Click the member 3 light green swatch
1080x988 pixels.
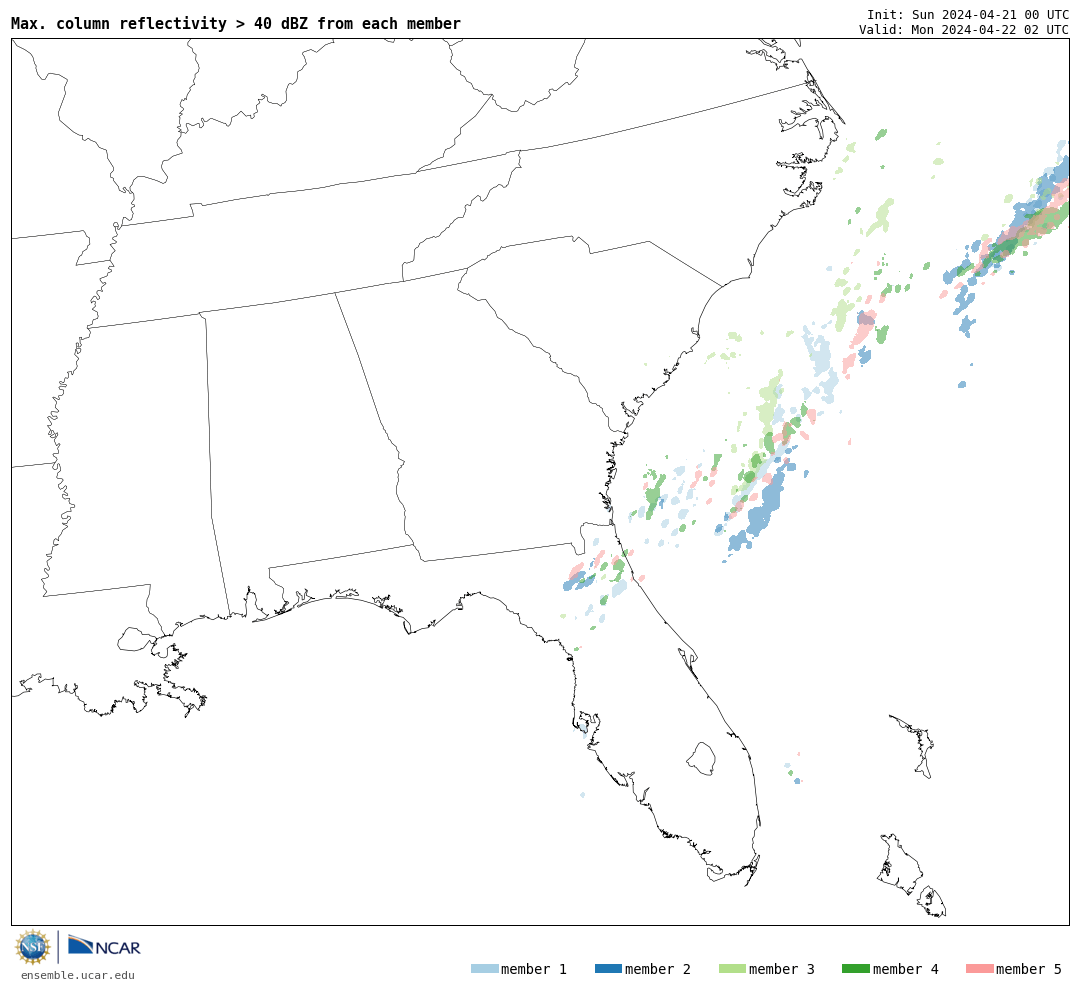click(732, 969)
